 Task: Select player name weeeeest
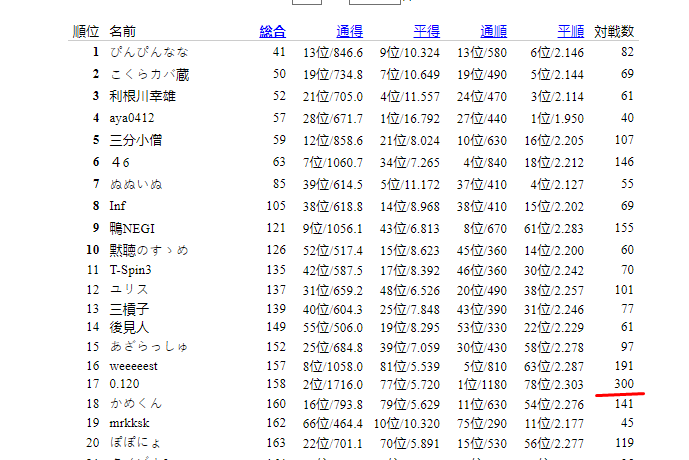[x=133, y=366]
